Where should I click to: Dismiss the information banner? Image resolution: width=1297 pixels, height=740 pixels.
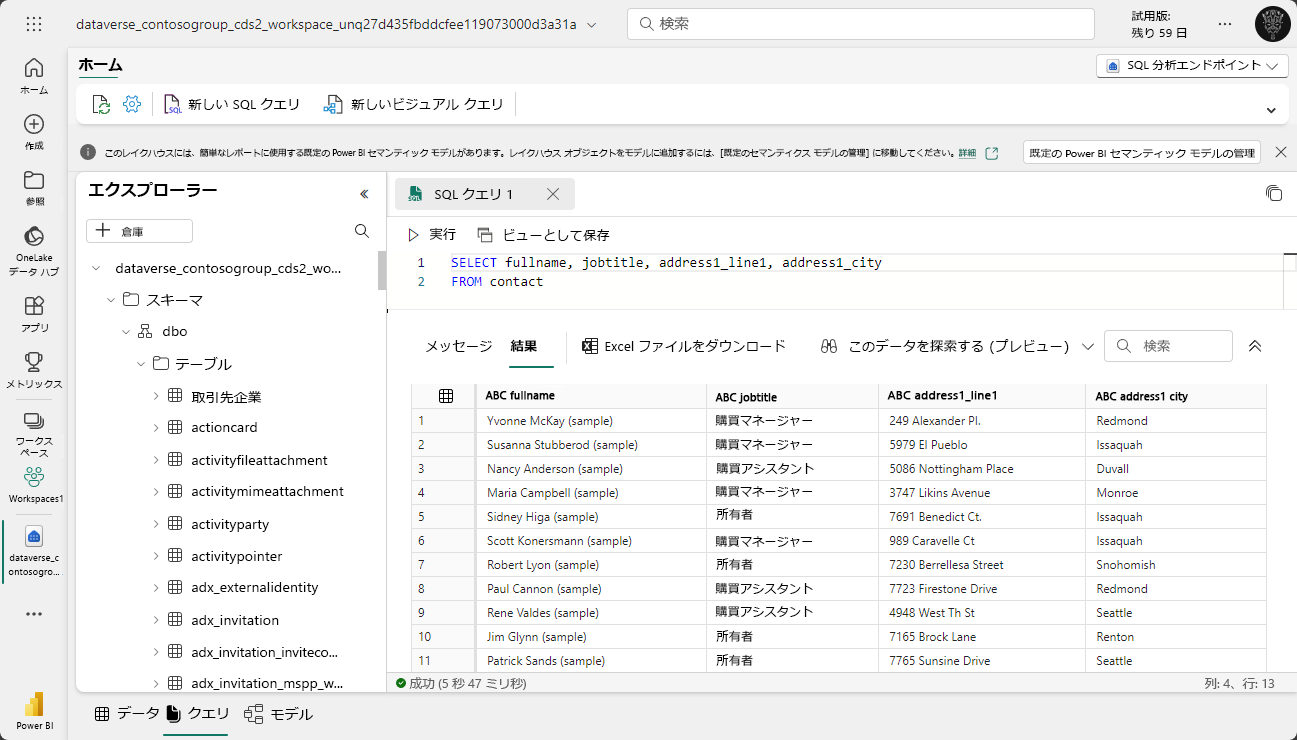(x=1280, y=152)
